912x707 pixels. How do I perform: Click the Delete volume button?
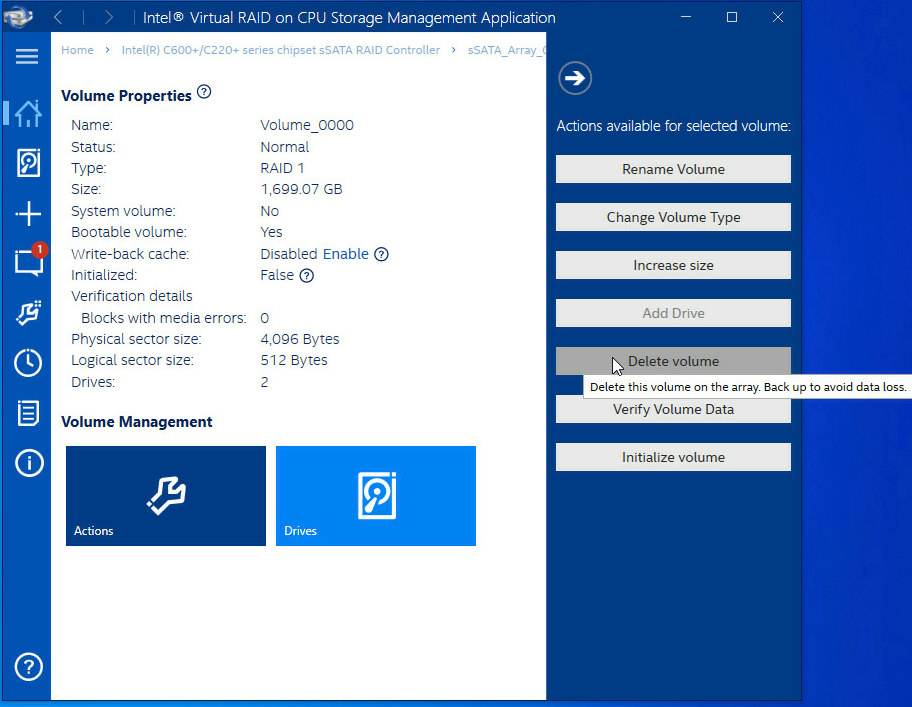pos(673,361)
